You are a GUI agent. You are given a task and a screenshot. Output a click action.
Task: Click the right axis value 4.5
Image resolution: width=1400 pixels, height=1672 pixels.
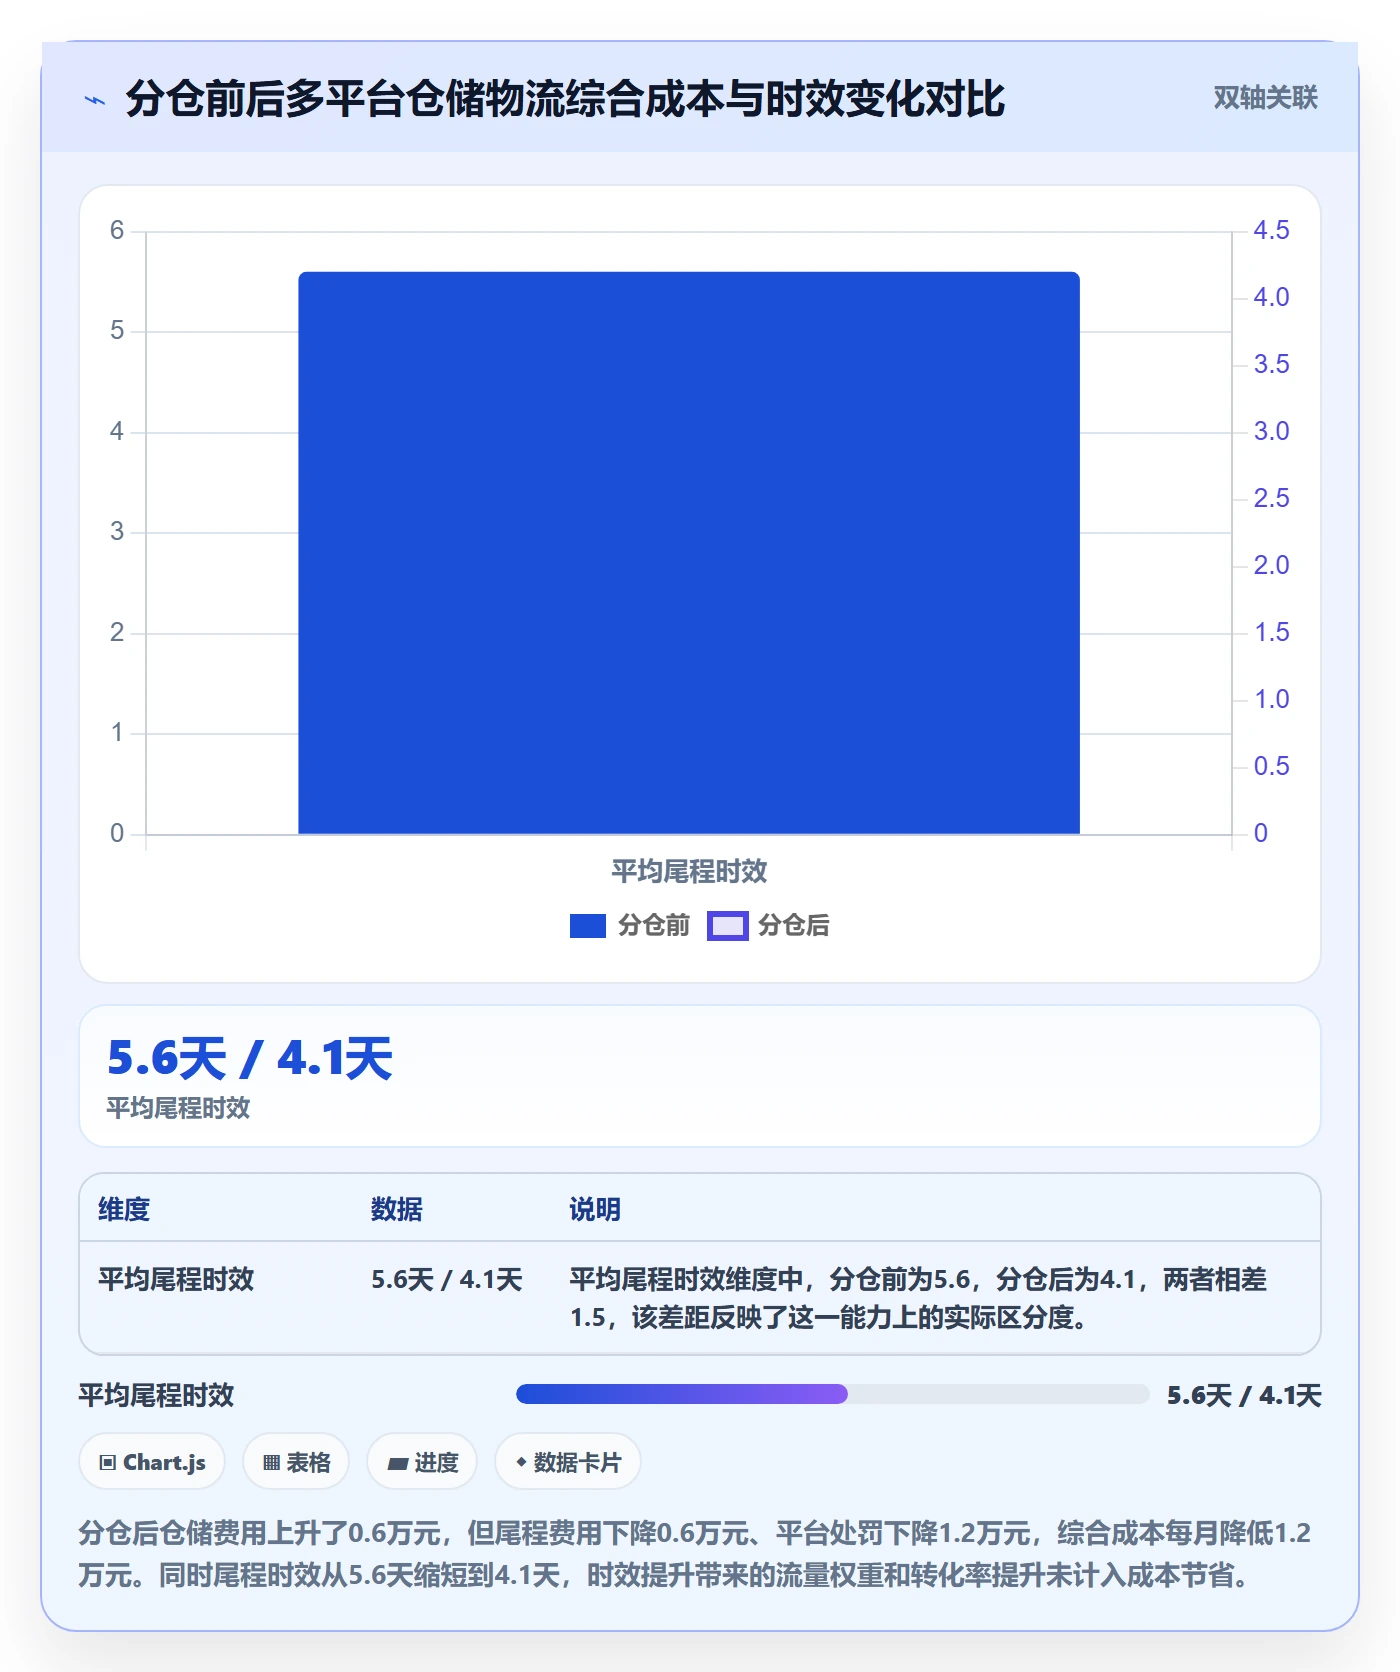[x=1271, y=230]
